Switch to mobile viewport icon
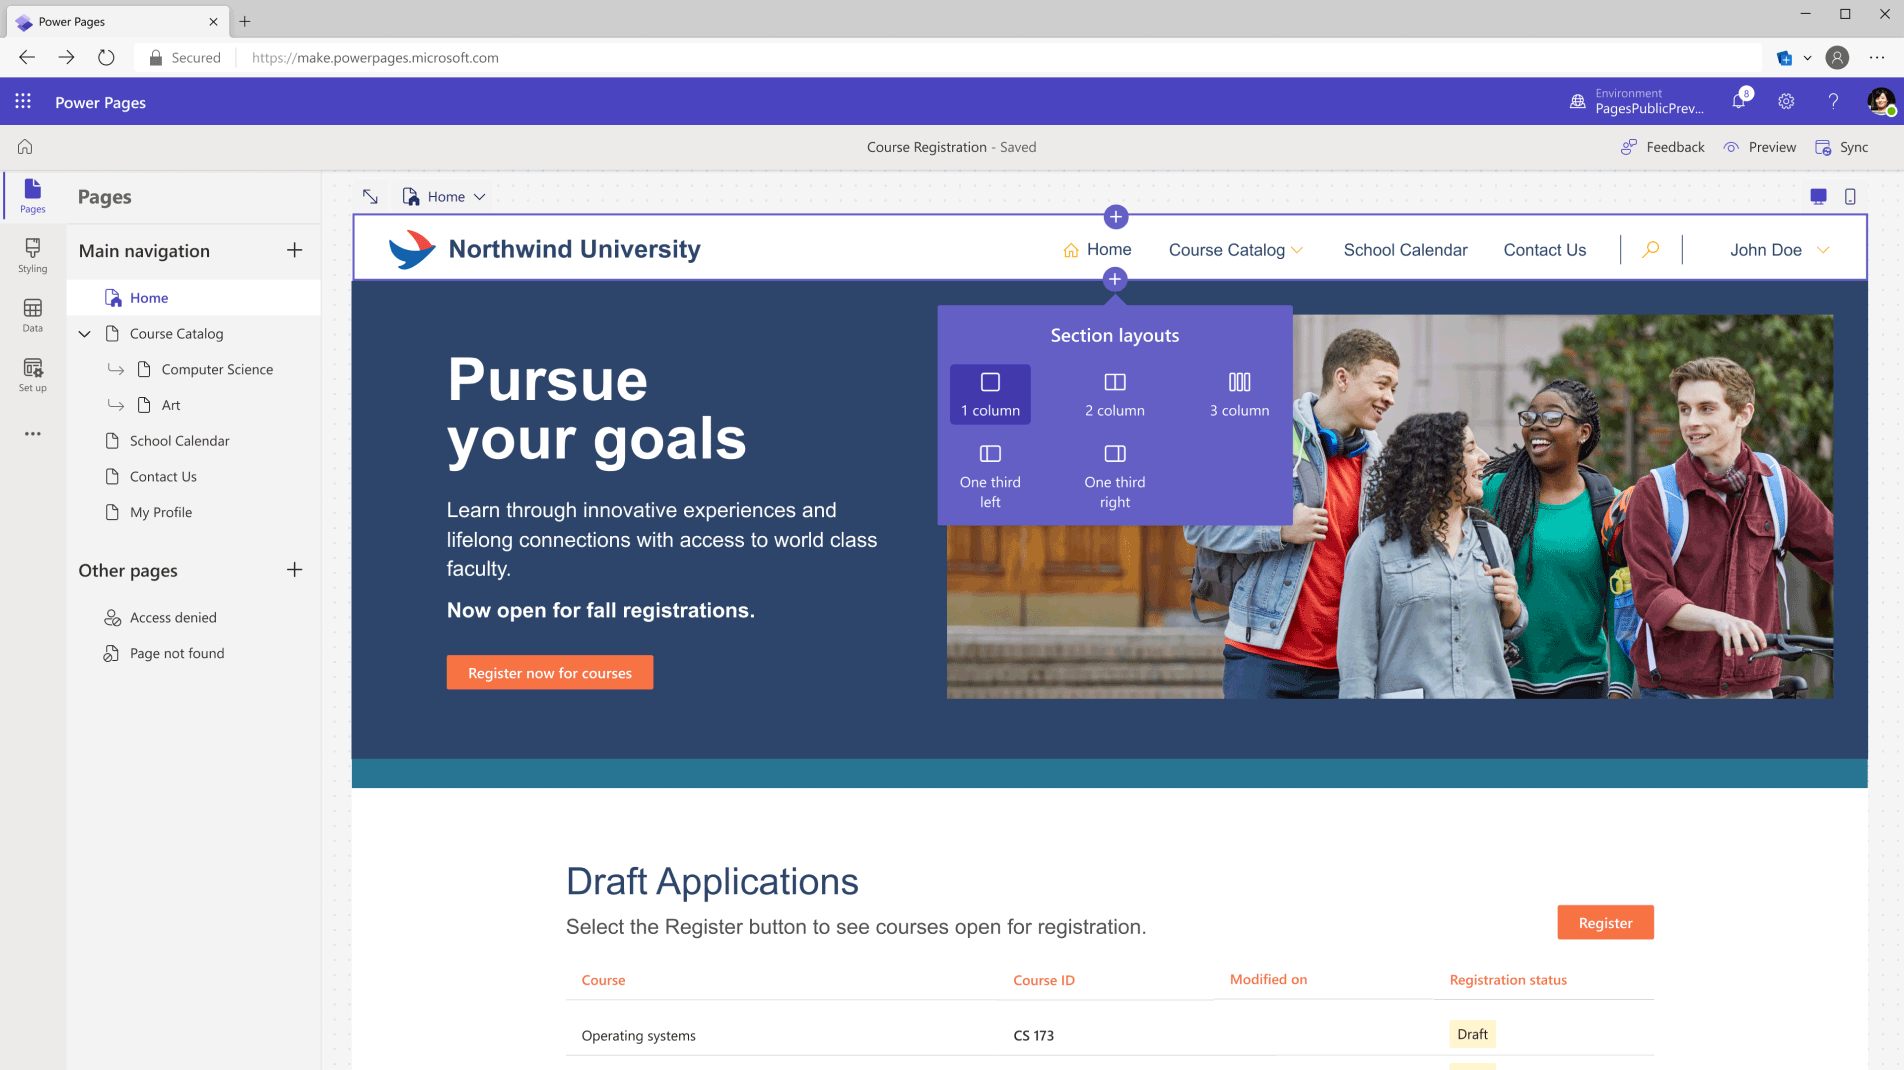This screenshot has height=1070, width=1904. pos(1850,197)
